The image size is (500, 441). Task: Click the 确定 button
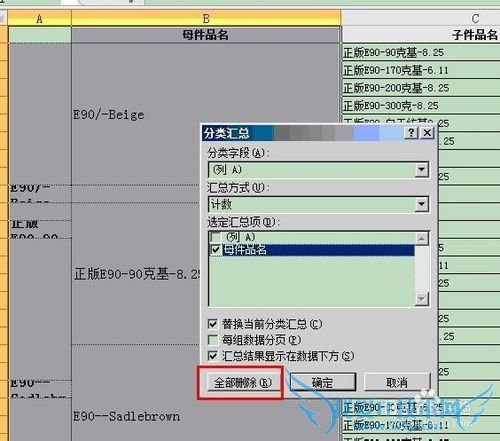point(322,382)
